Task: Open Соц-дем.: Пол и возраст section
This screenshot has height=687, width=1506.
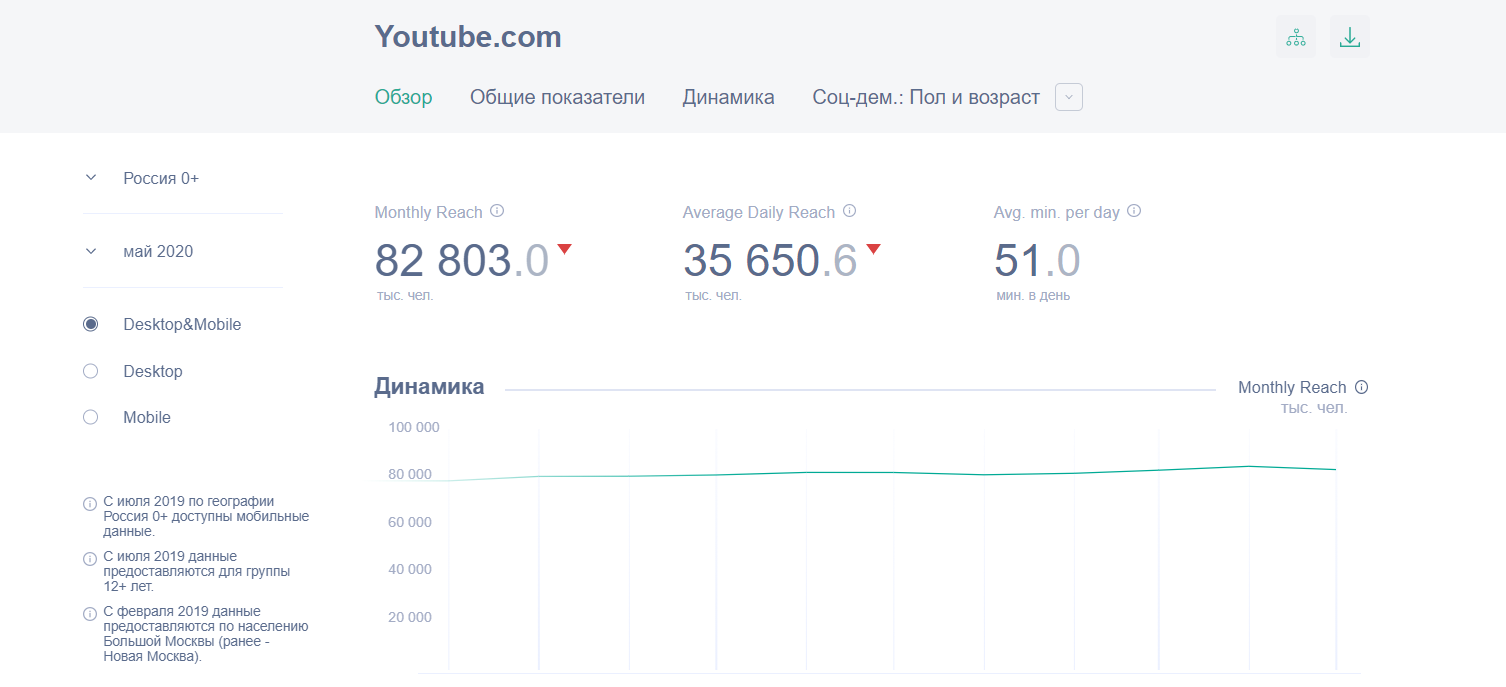Action: (x=925, y=97)
